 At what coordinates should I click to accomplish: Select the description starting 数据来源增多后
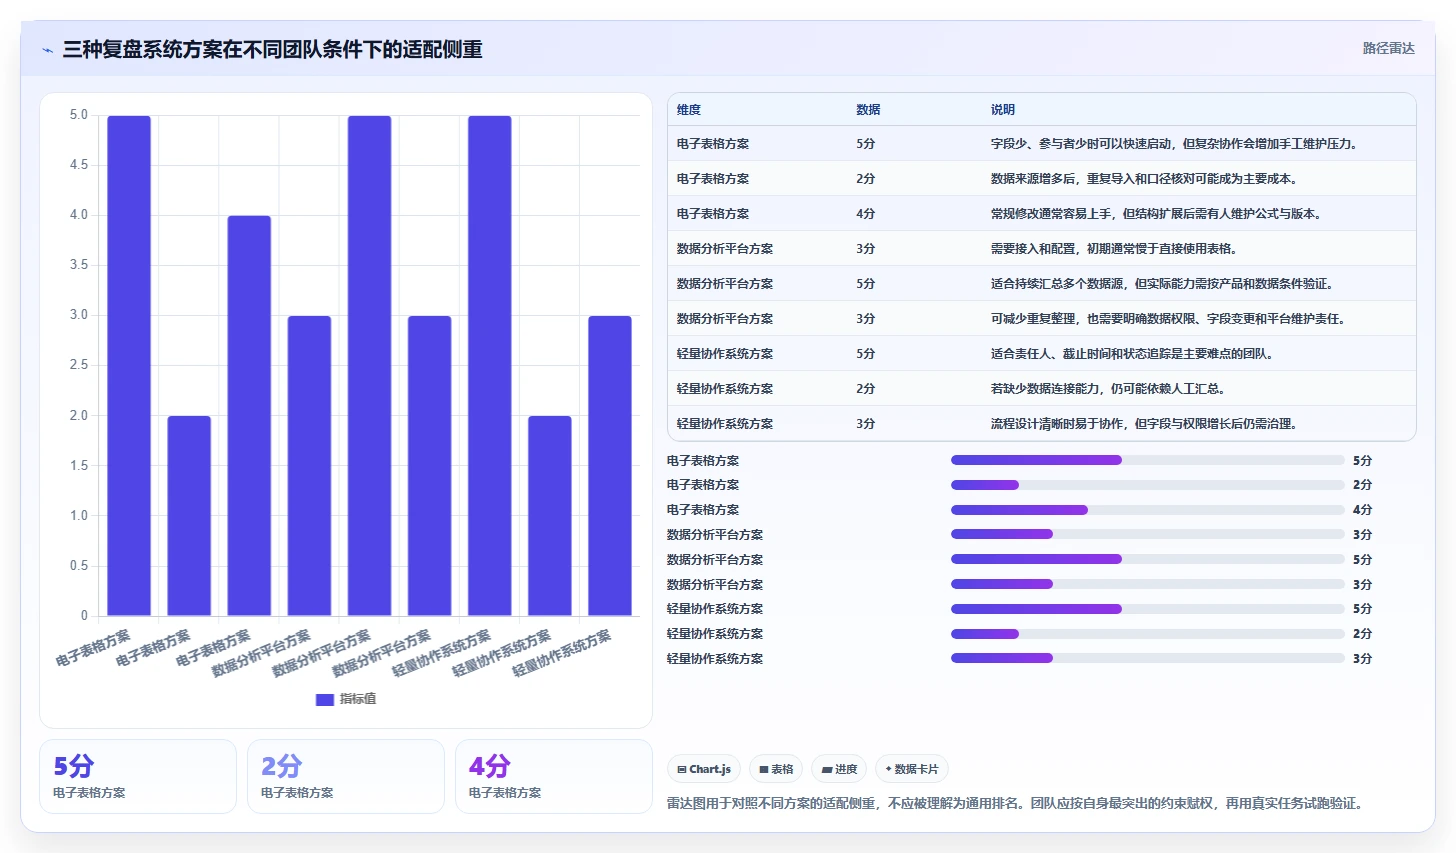point(1144,179)
